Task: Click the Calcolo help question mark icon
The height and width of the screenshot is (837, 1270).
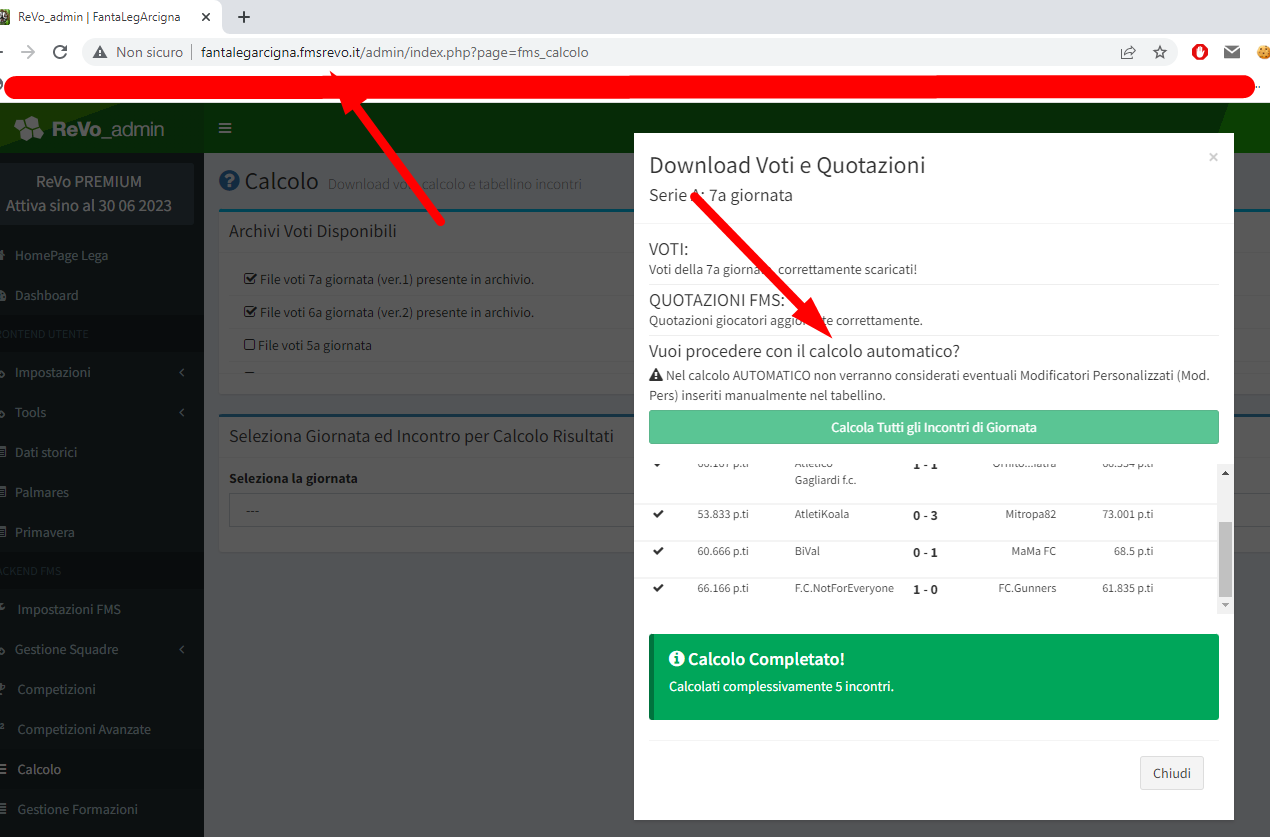Action: 229,181
